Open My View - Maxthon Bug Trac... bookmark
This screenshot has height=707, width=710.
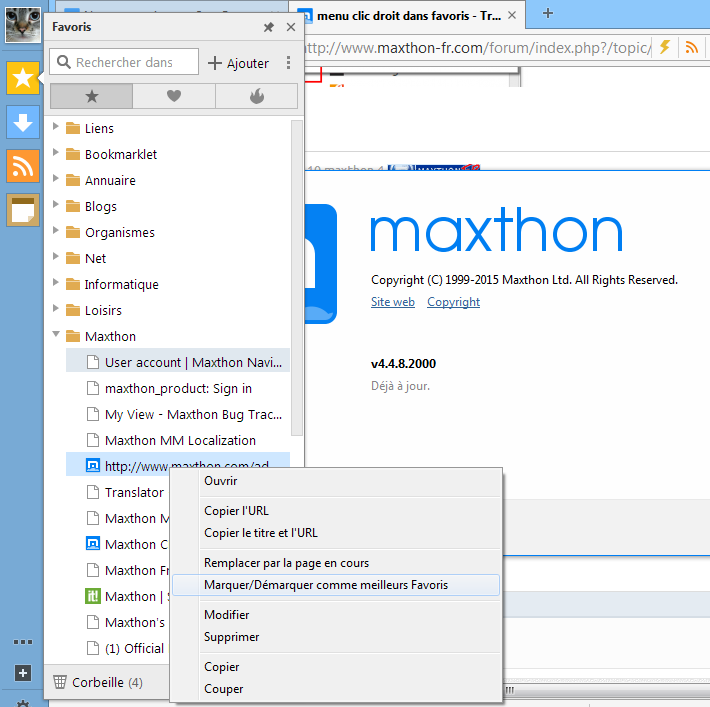[x=178, y=414]
